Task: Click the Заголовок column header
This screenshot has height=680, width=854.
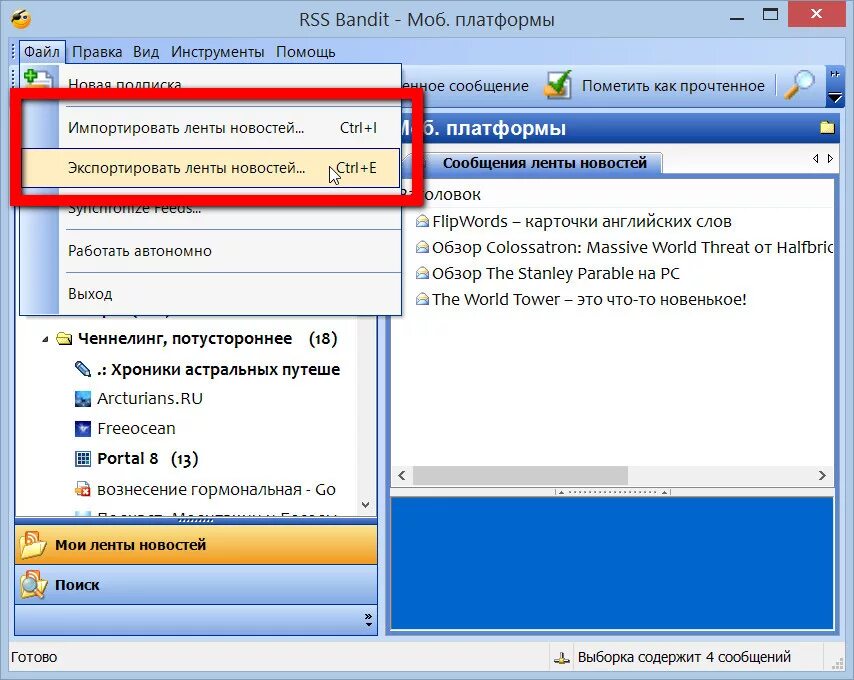Action: click(613, 194)
